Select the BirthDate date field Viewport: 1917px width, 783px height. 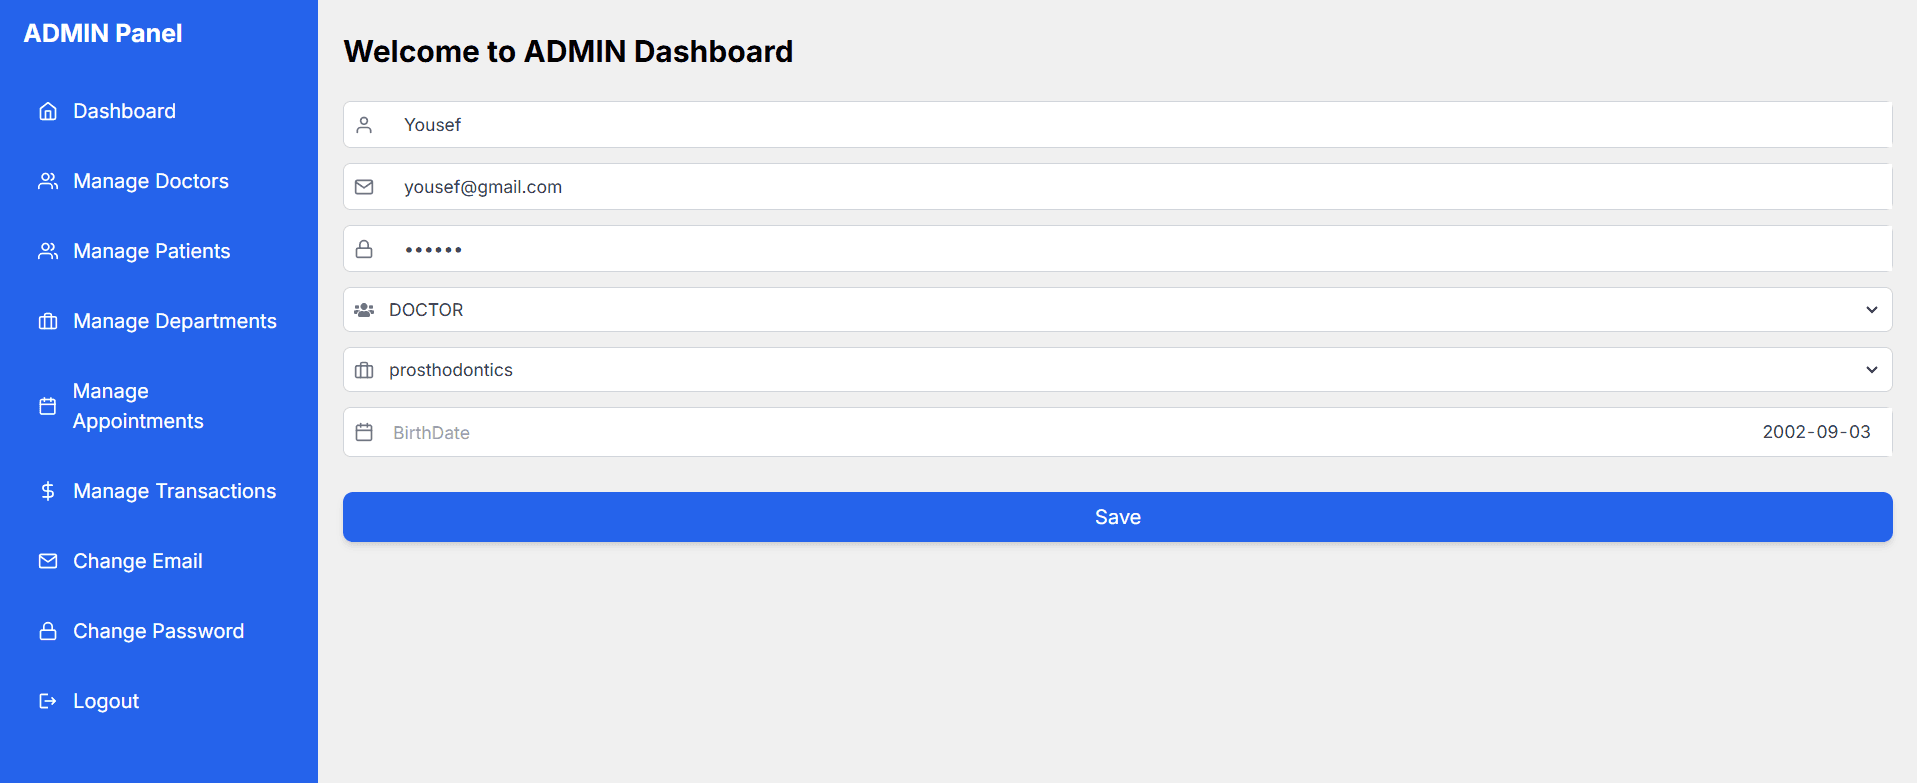tap(1116, 432)
